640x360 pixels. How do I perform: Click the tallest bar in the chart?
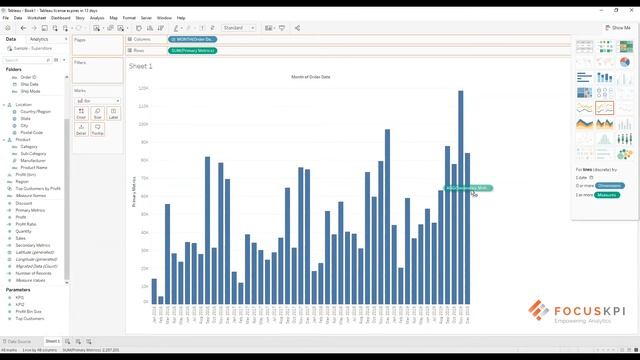click(x=460, y=197)
